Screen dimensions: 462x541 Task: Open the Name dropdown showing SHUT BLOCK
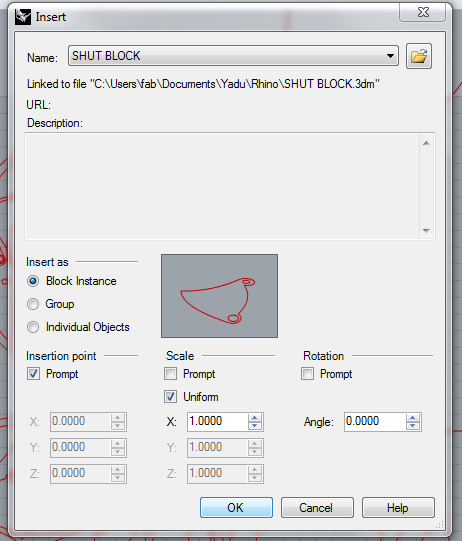233,56
